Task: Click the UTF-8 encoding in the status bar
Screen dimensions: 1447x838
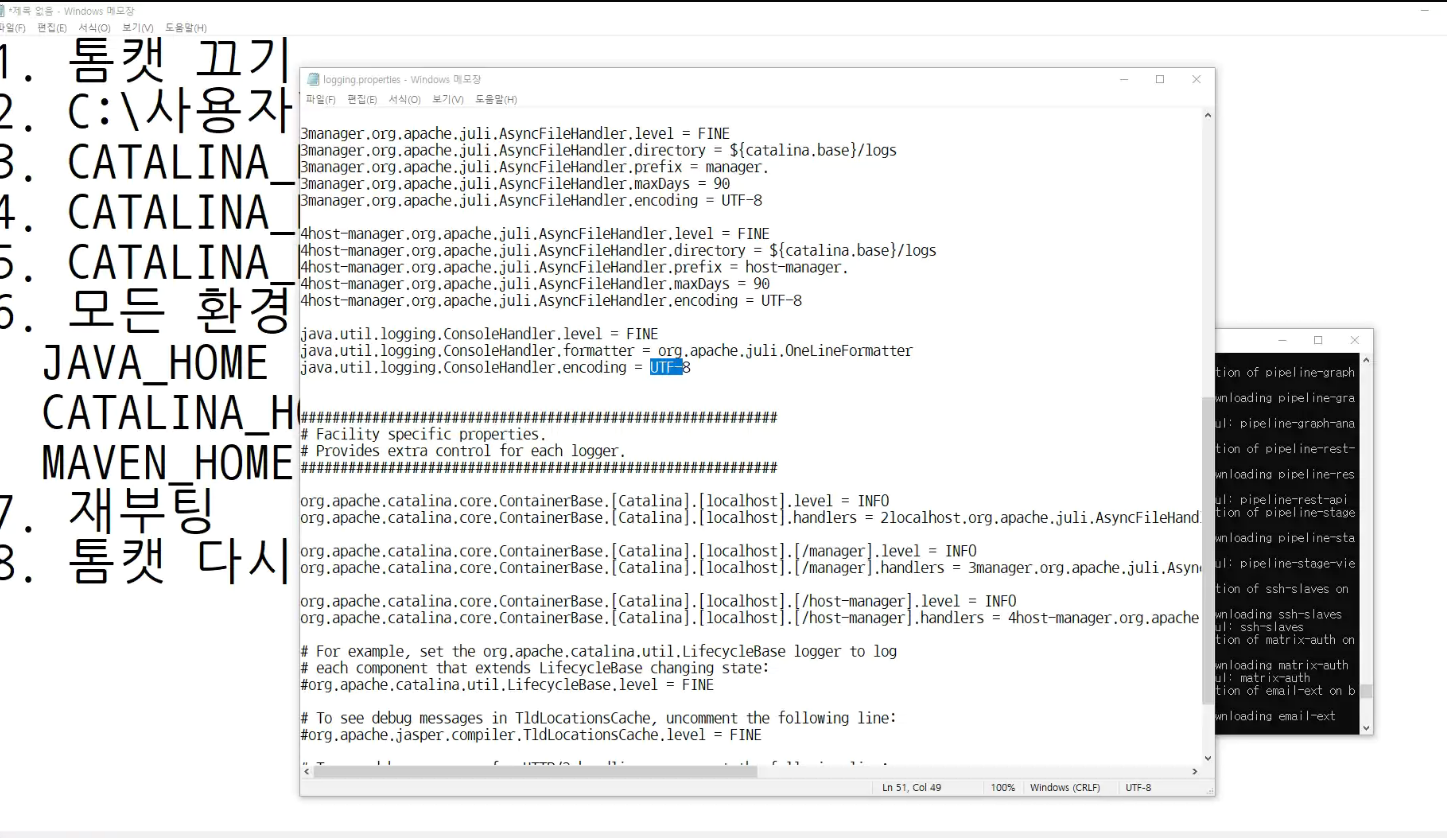Action: pos(1138,788)
